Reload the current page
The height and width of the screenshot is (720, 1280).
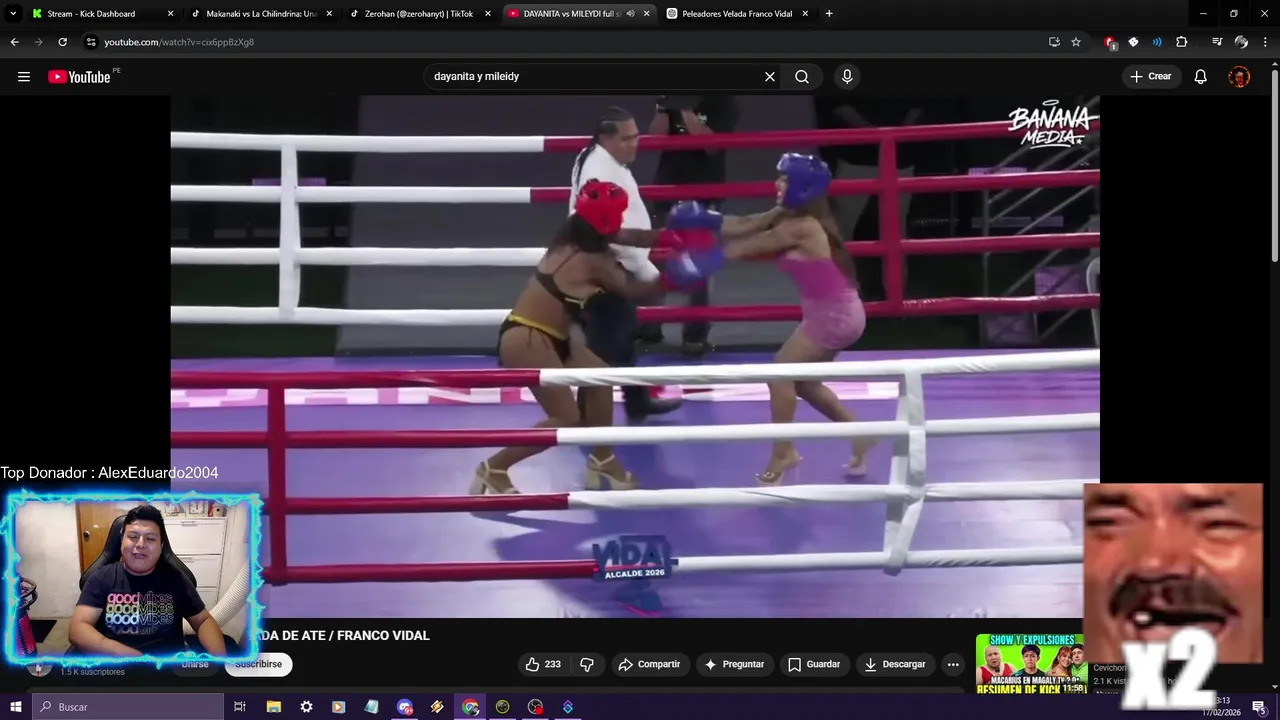point(62,42)
